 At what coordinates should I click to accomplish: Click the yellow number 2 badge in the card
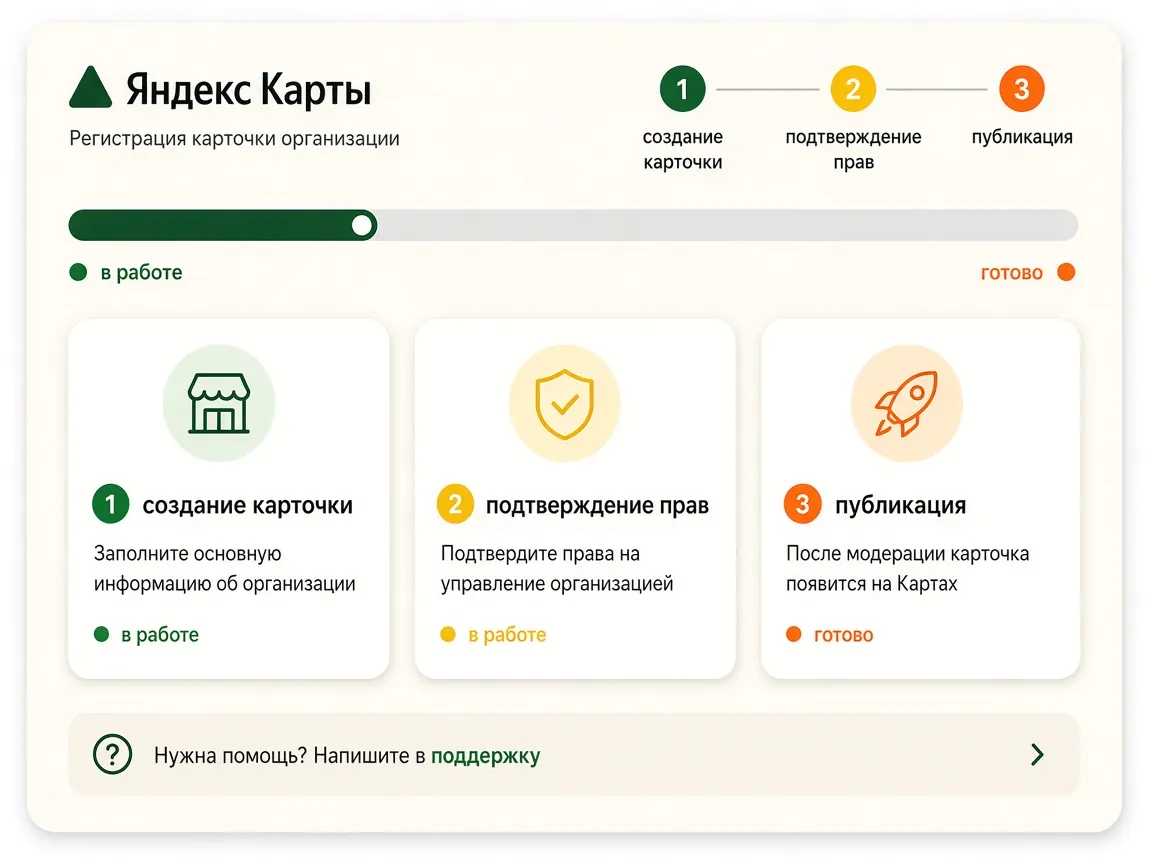[456, 504]
